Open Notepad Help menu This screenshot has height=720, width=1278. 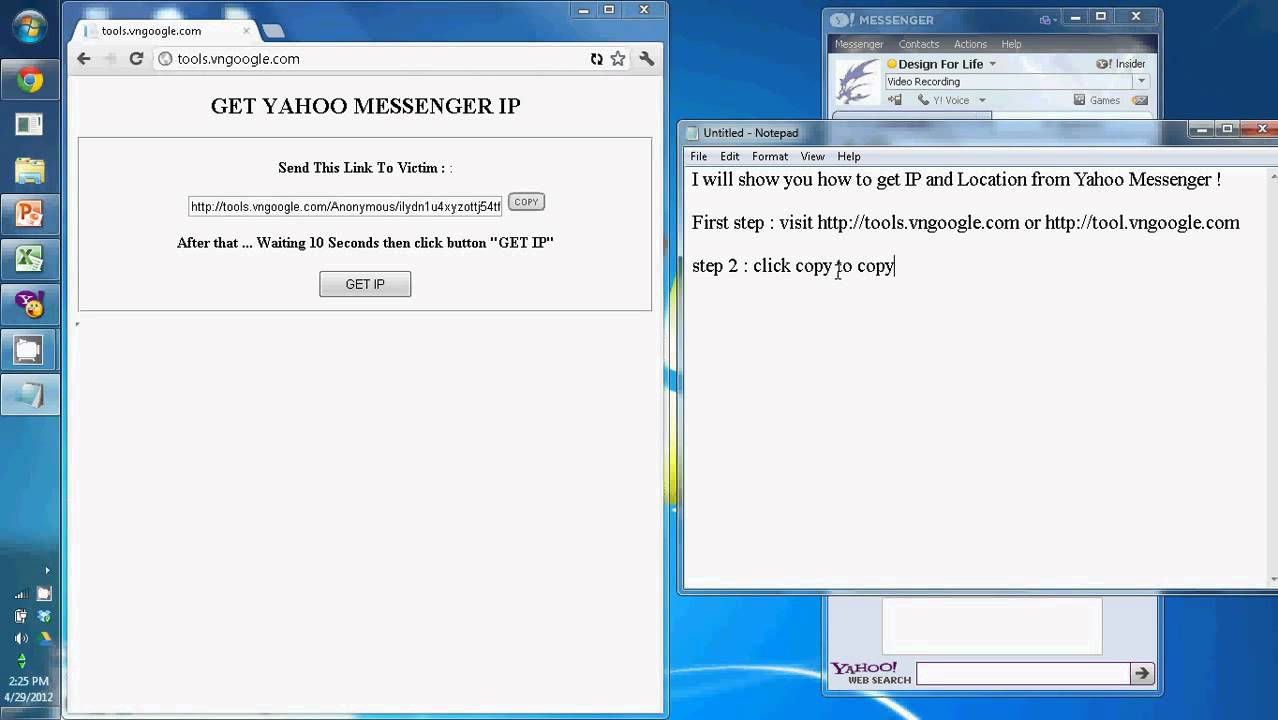point(849,156)
